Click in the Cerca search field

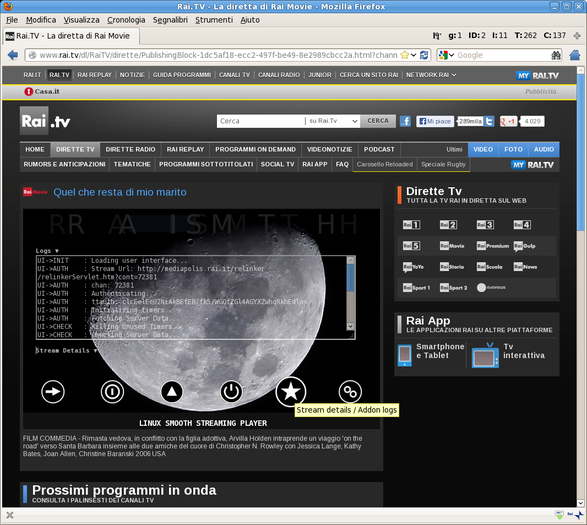click(261, 121)
